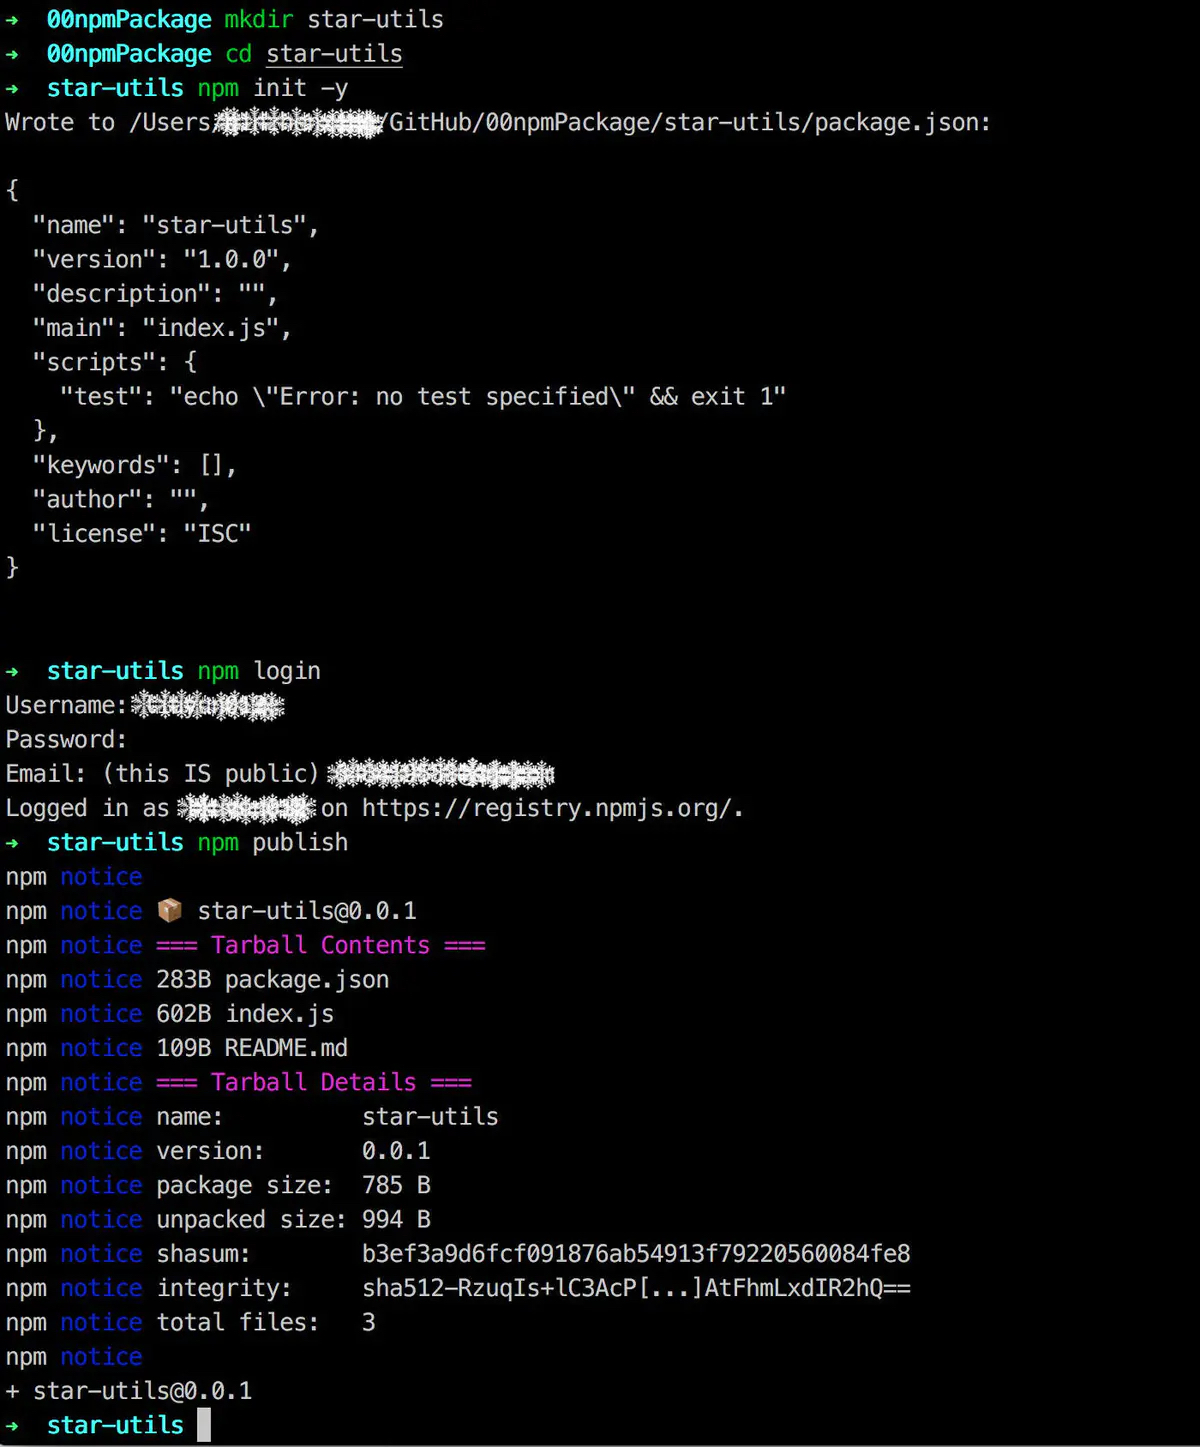This screenshot has width=1200, height=1447.
Task: Click the prompt arrow before "cd star-utils"
Action: click(13, 54)
